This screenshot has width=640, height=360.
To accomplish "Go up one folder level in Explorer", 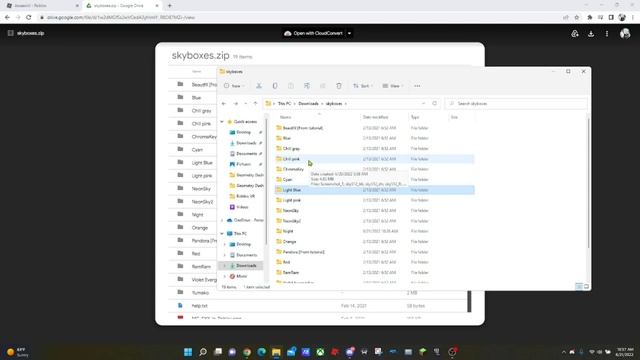I will (256, 104).
